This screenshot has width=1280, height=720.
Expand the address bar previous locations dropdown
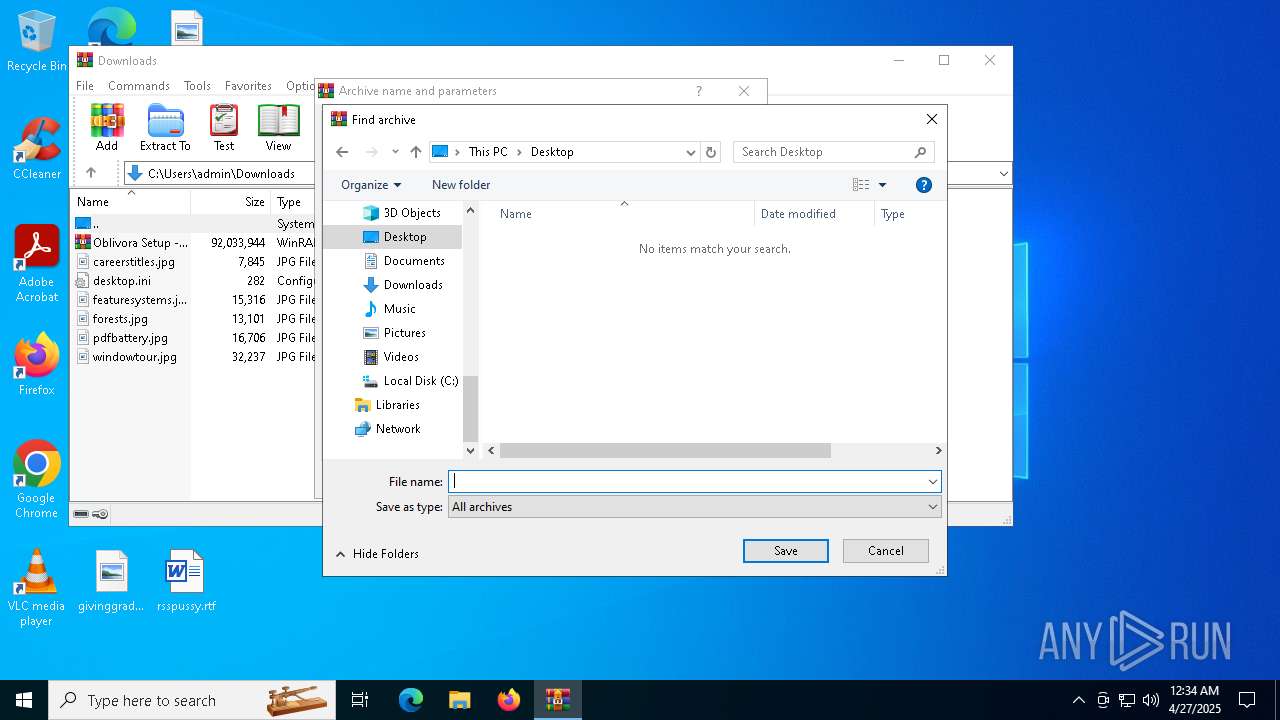[690, 152]
